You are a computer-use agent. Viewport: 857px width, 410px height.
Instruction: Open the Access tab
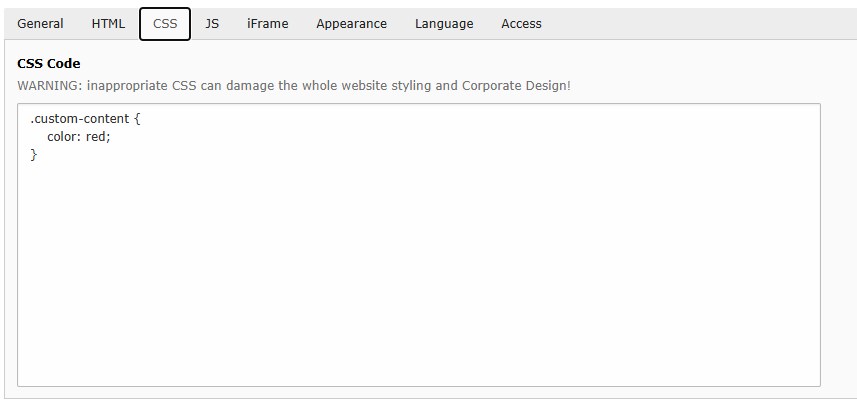(x=521, y=24)
